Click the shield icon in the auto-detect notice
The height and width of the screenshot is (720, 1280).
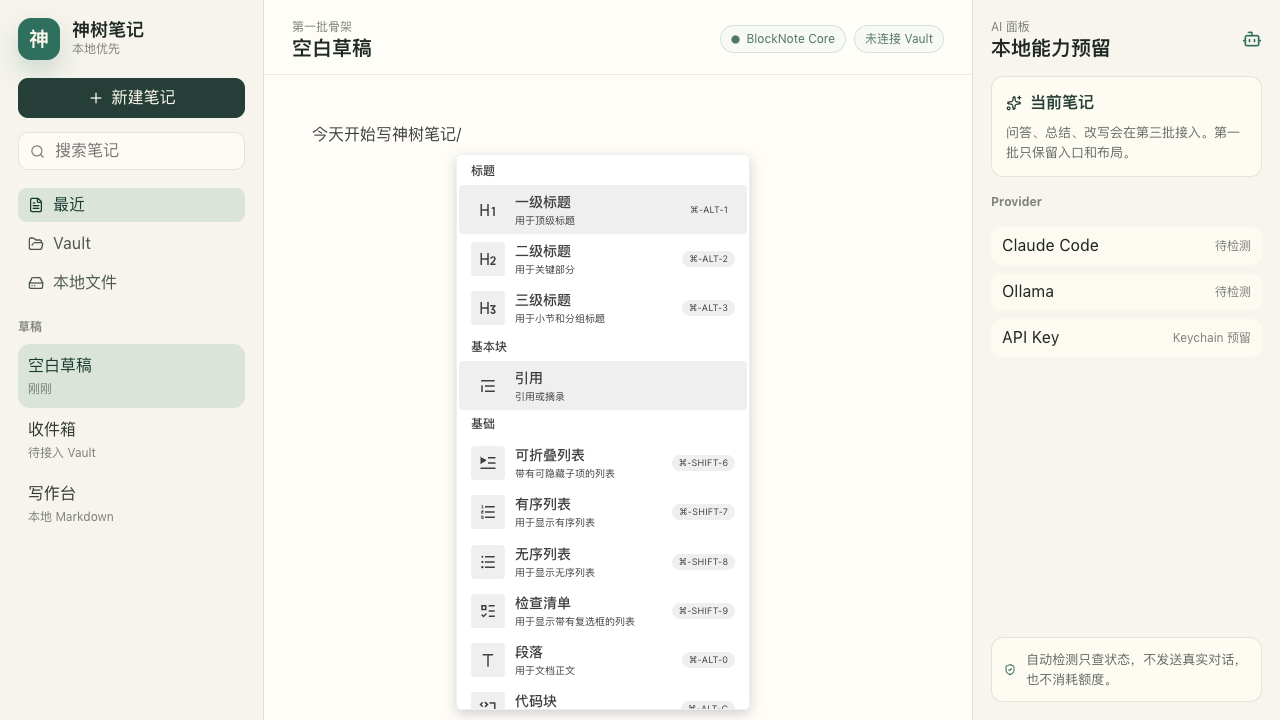point(1010,670)
